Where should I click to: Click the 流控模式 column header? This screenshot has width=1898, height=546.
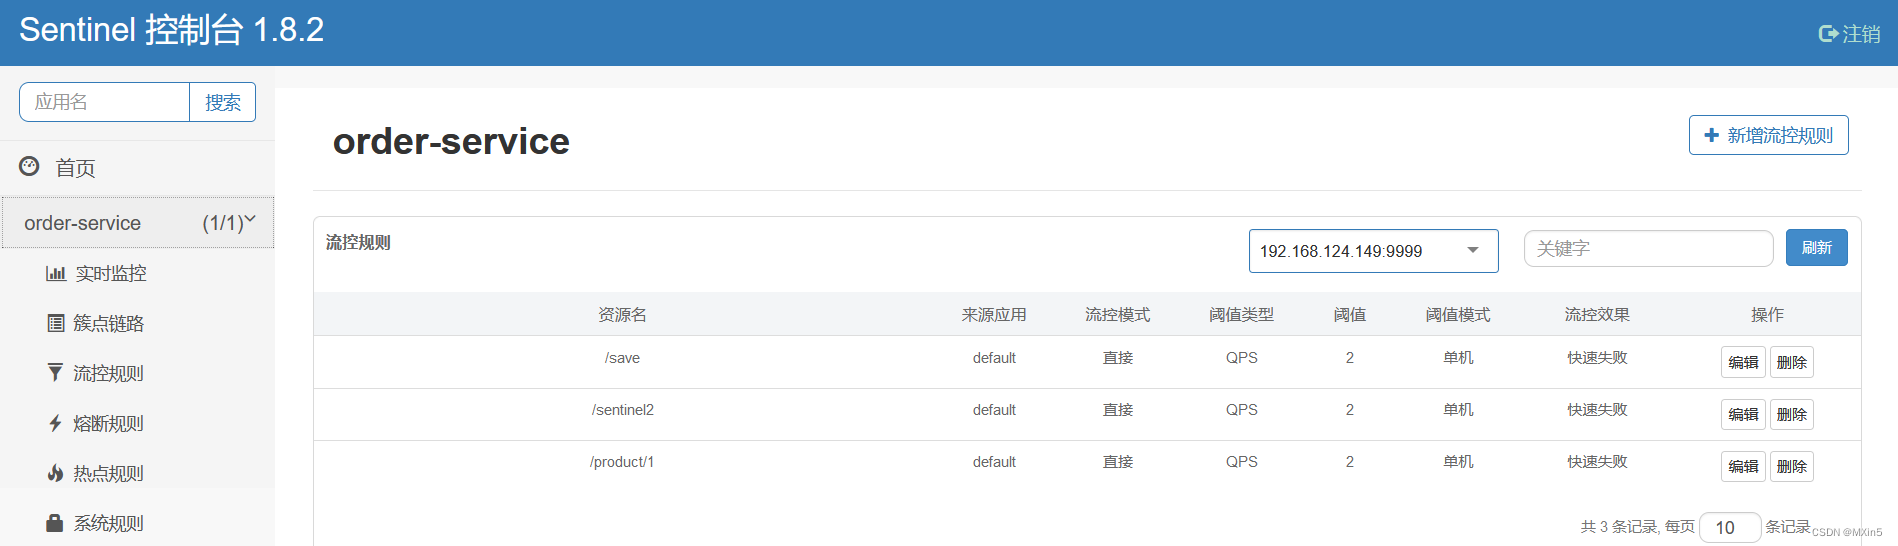coord(1118,314)
